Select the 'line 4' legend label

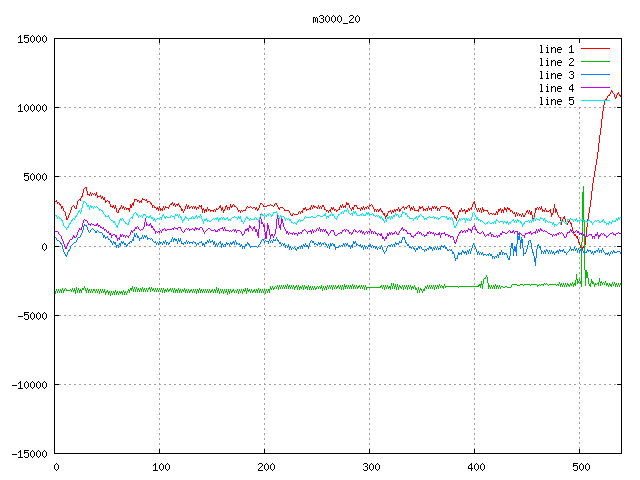[x=557, y=88]
